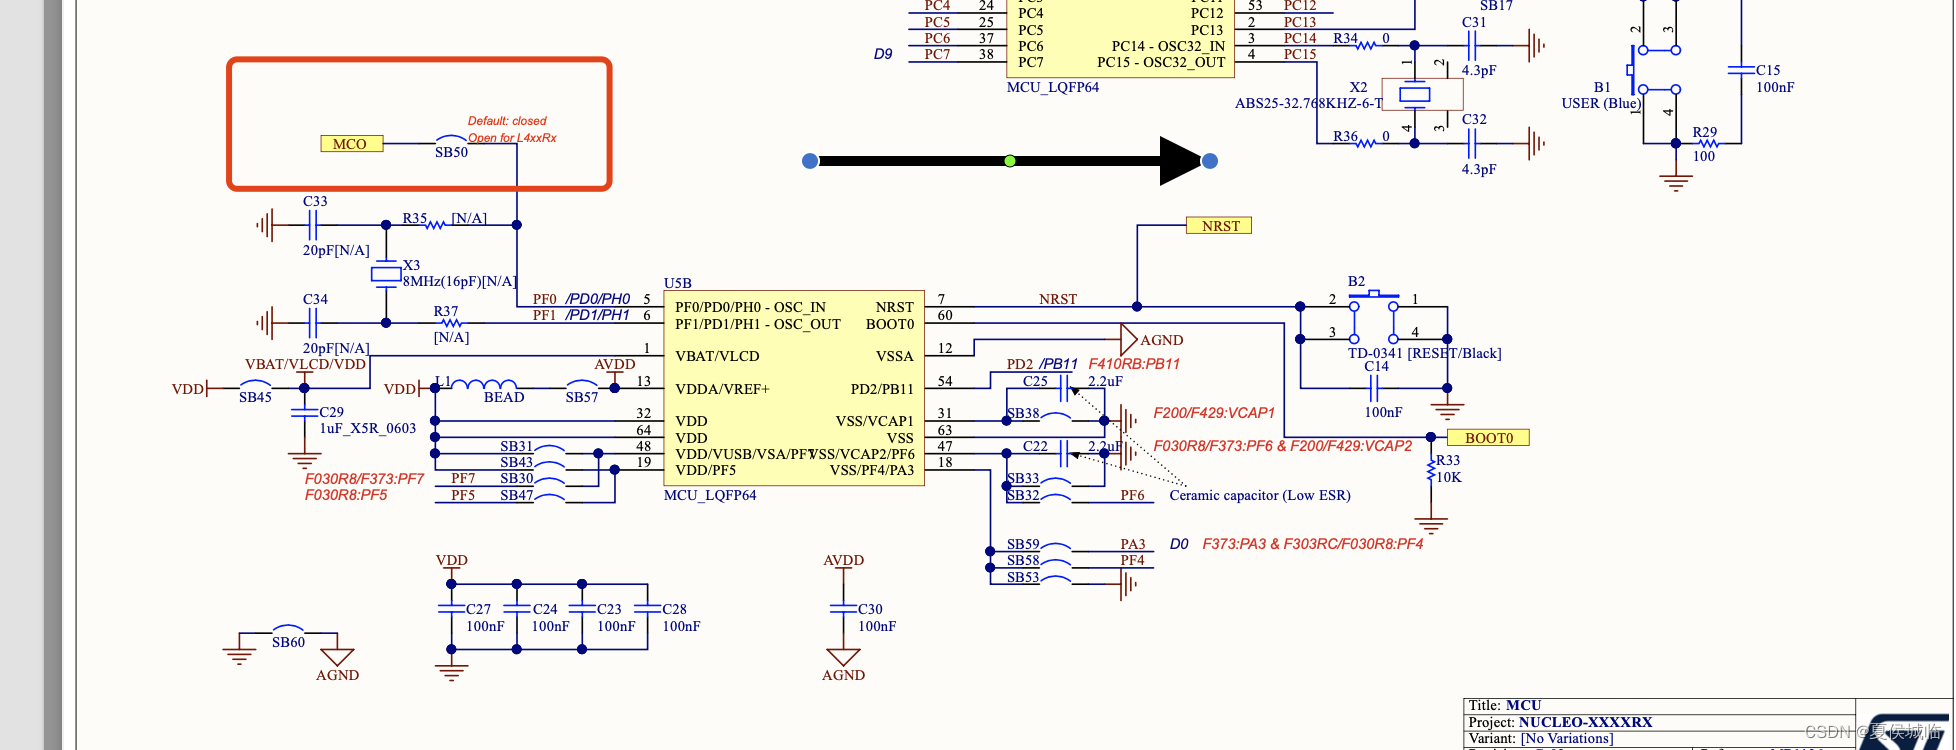Select the R35 resistor designator
This screenshot has width=1956, height=750.
(x=415, y=218)
